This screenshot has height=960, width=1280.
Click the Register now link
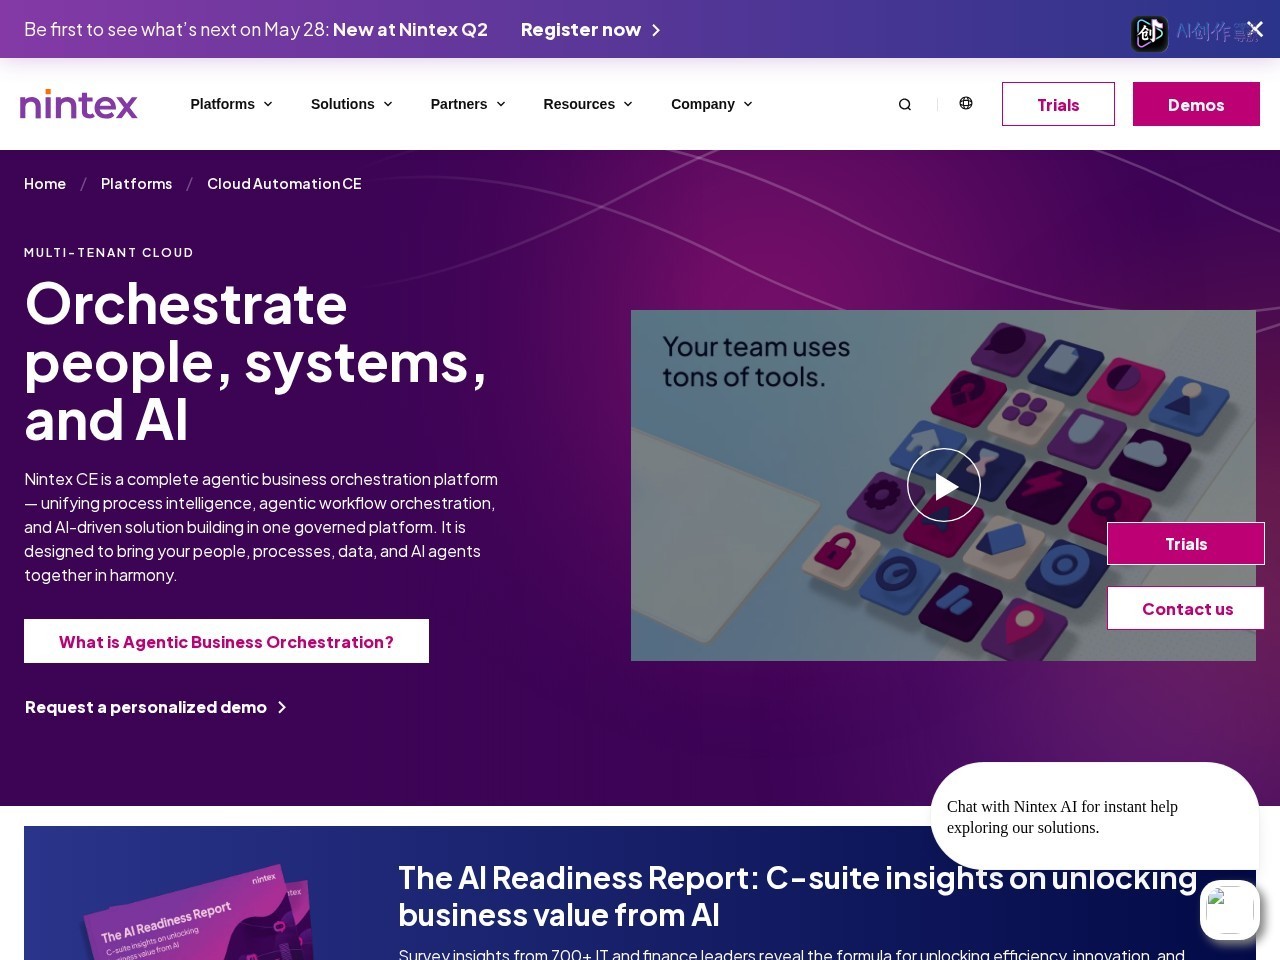pyautogui.click(x=591, y=30)
